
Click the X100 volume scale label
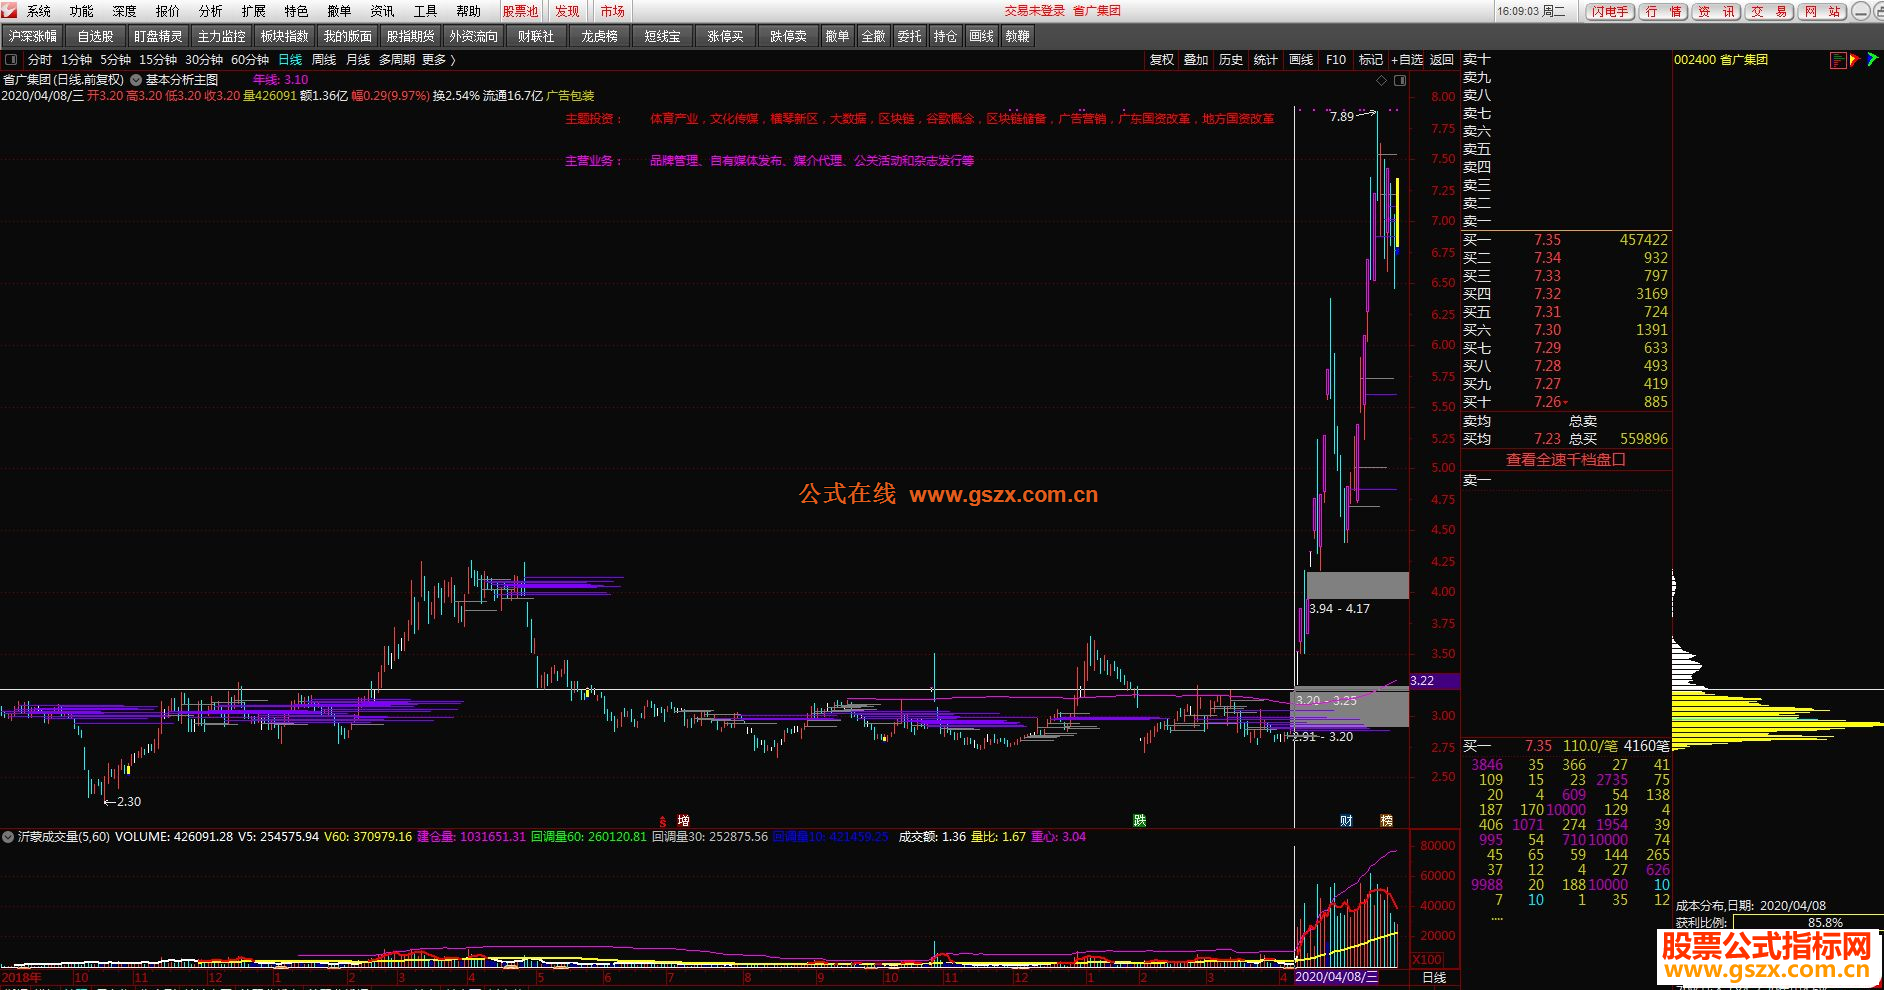(1427, 960)
